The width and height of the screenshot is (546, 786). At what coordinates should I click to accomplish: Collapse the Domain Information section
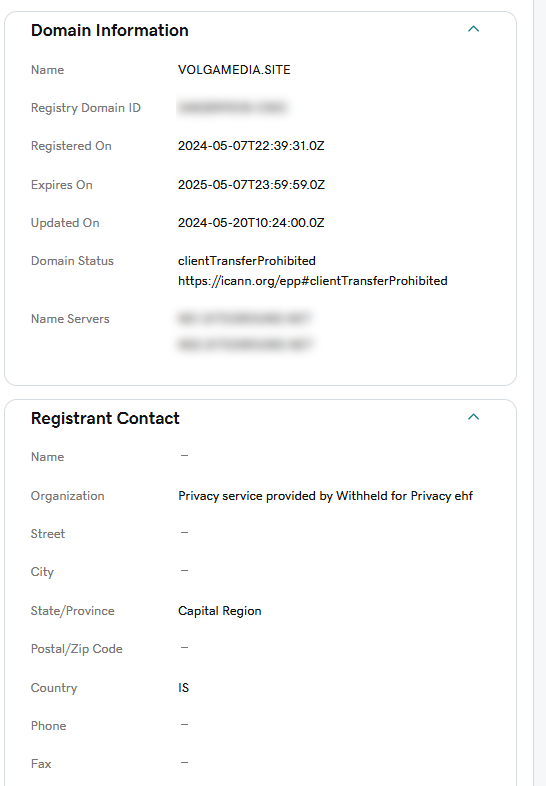click(x=473, y=29)
